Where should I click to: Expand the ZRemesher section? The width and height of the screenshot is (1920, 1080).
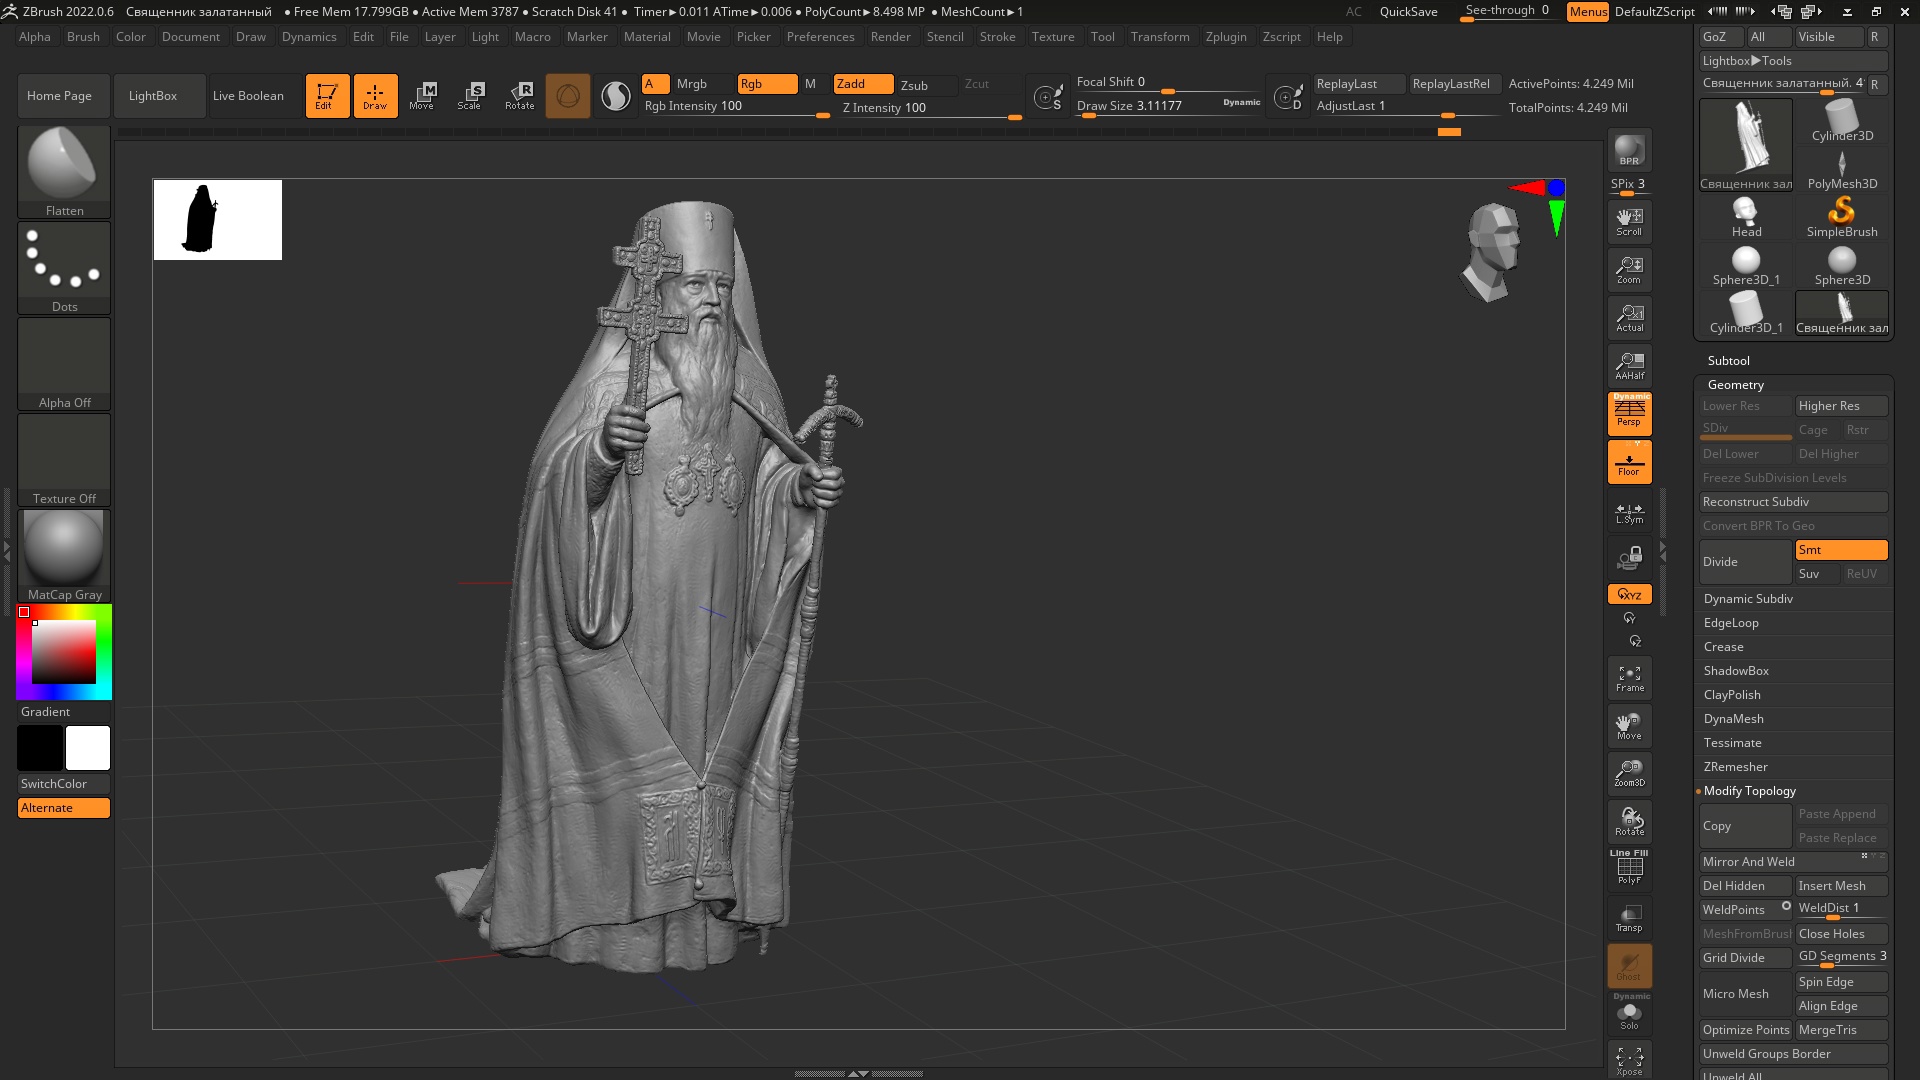coord(1735,767)
